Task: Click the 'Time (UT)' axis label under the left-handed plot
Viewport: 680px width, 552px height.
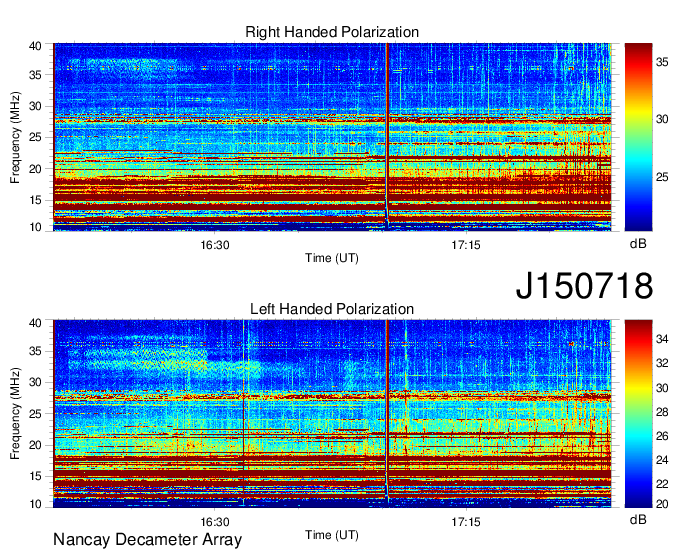Action: coord(332,535)
